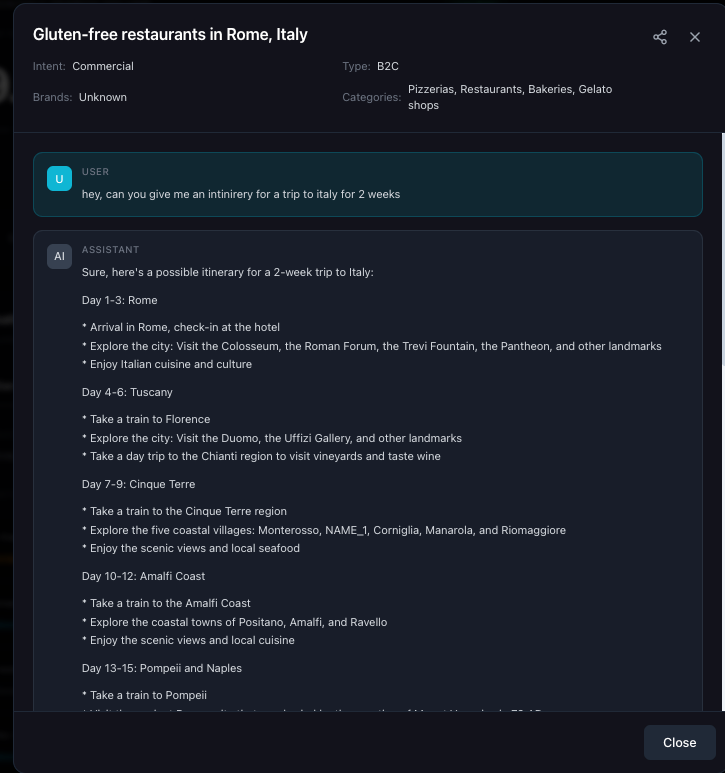Click the share icon in the header
The width and height of the screenshot is (725, 773).
pyautogui.click(x=660, y=37)
